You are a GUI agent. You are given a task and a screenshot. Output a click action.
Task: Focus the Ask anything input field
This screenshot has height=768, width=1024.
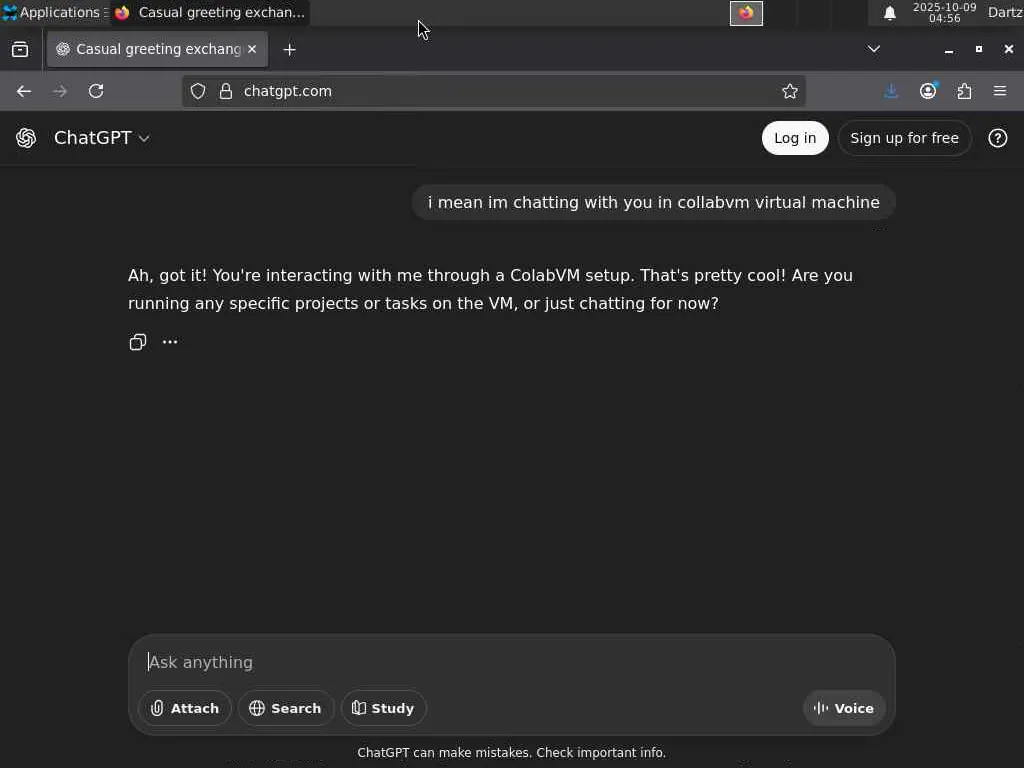tap(511, 662)
